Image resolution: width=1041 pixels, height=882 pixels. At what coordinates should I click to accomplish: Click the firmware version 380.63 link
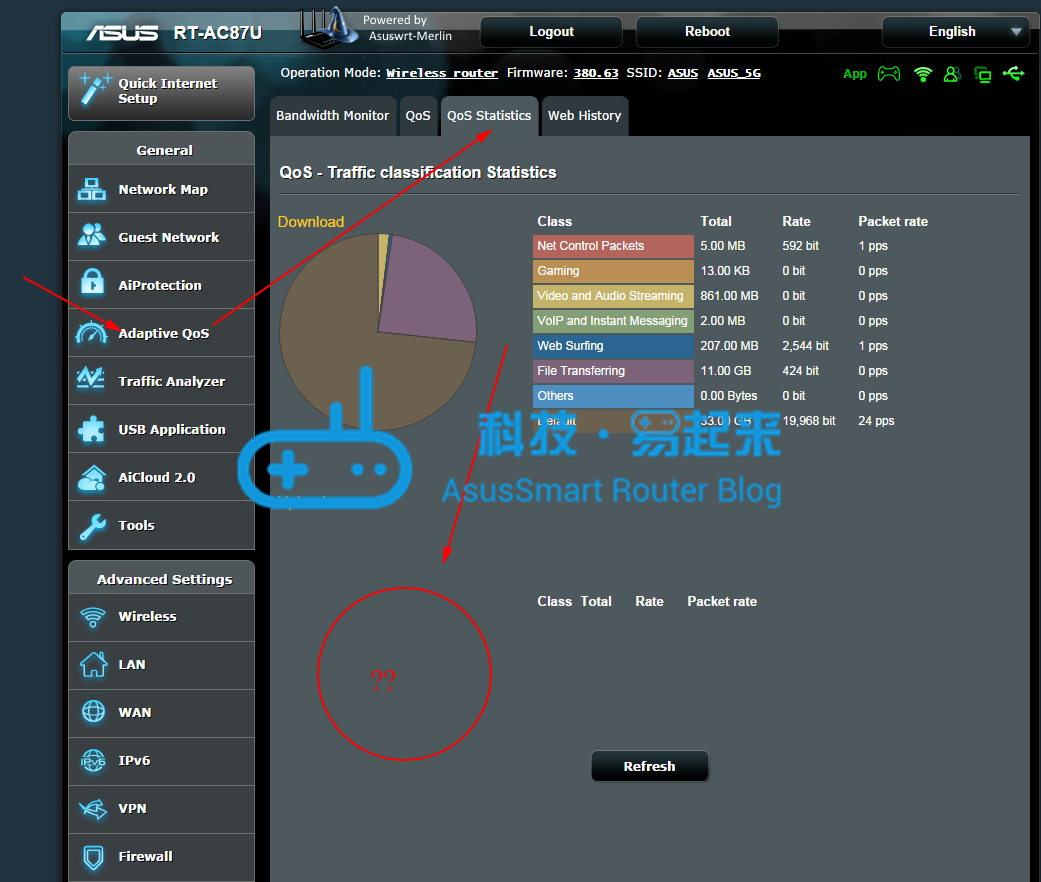tap(596, 73)
